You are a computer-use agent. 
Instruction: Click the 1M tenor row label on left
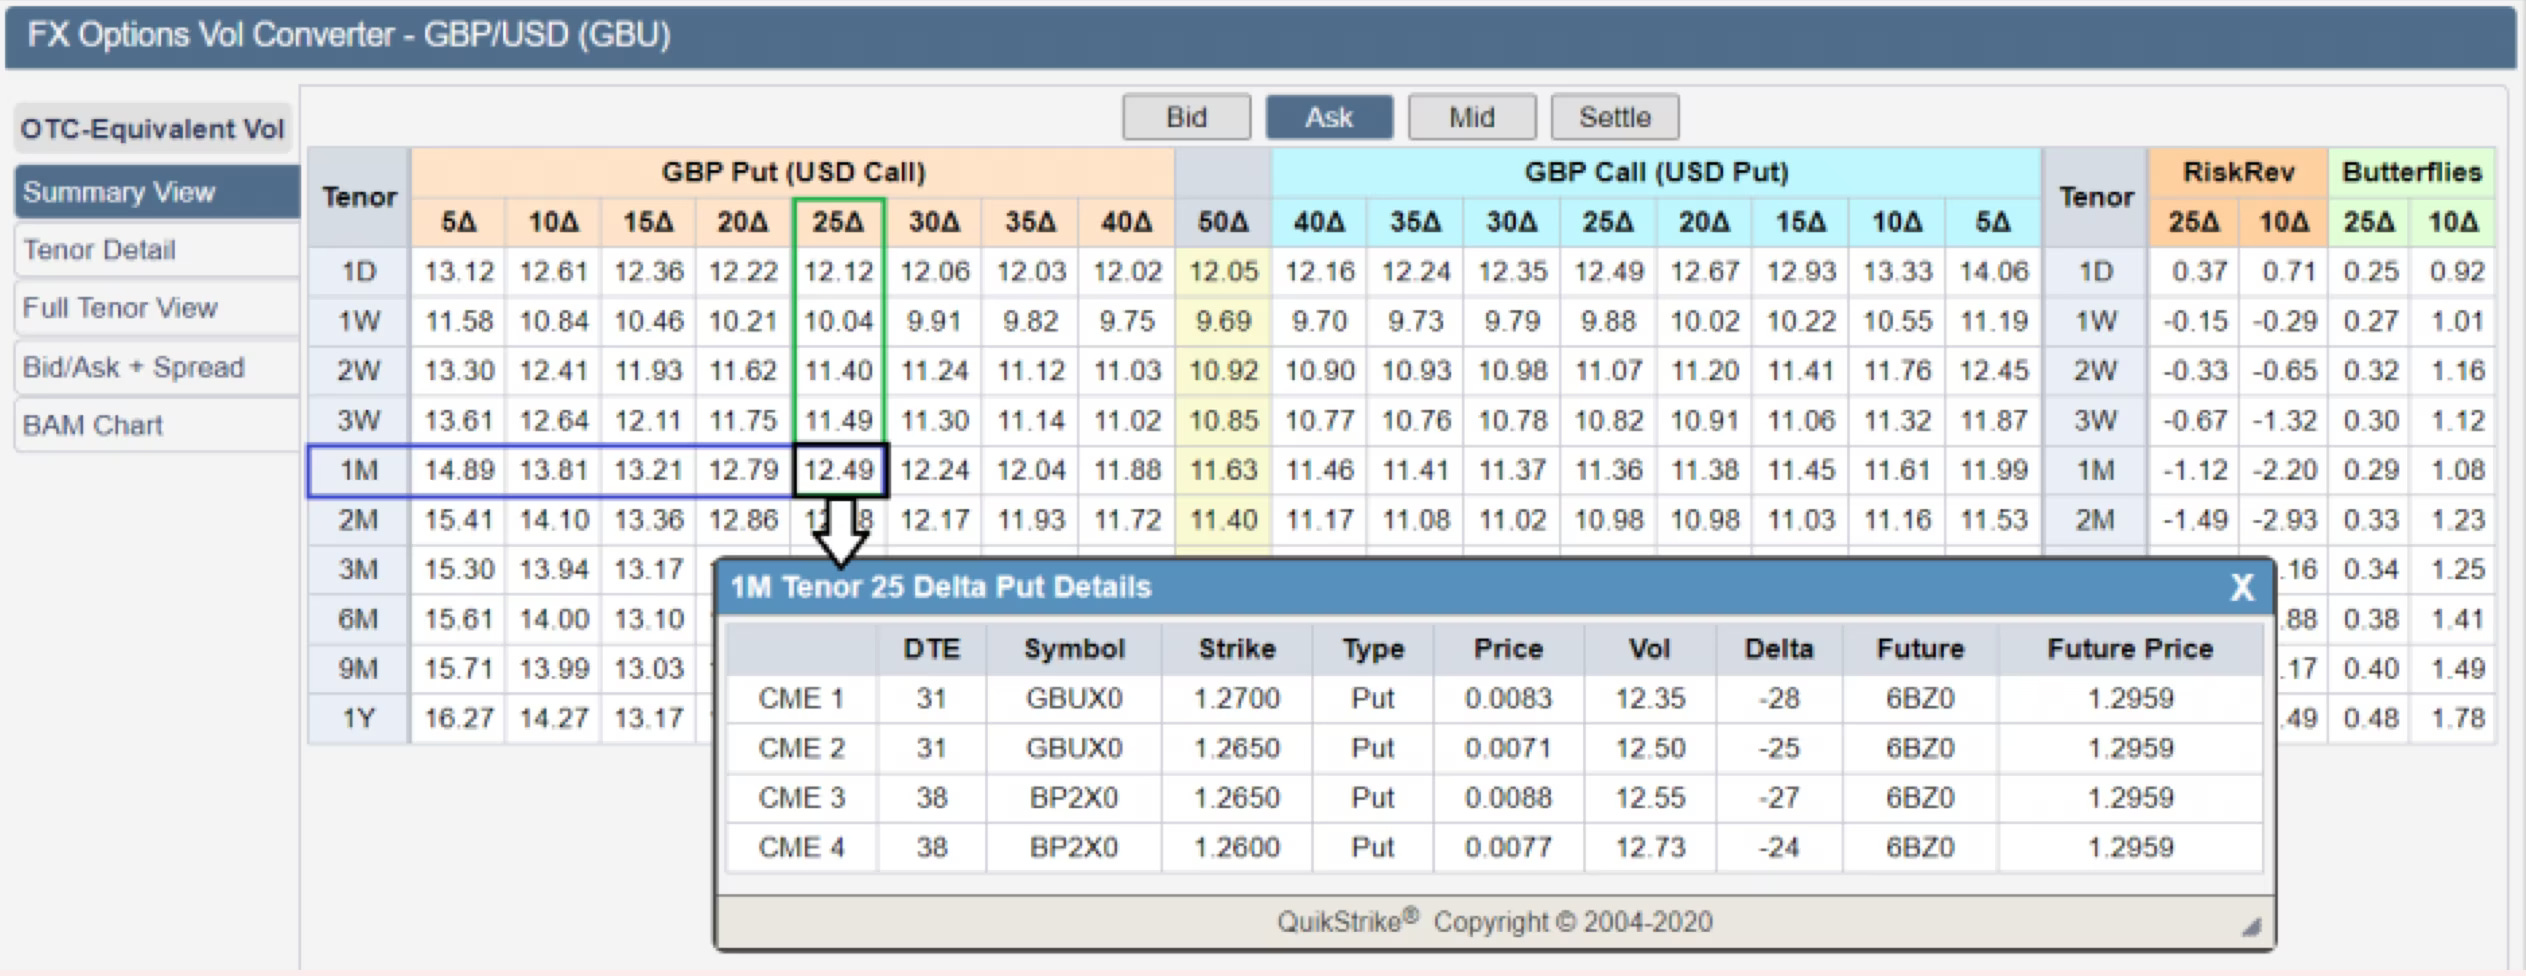[358, 470]
